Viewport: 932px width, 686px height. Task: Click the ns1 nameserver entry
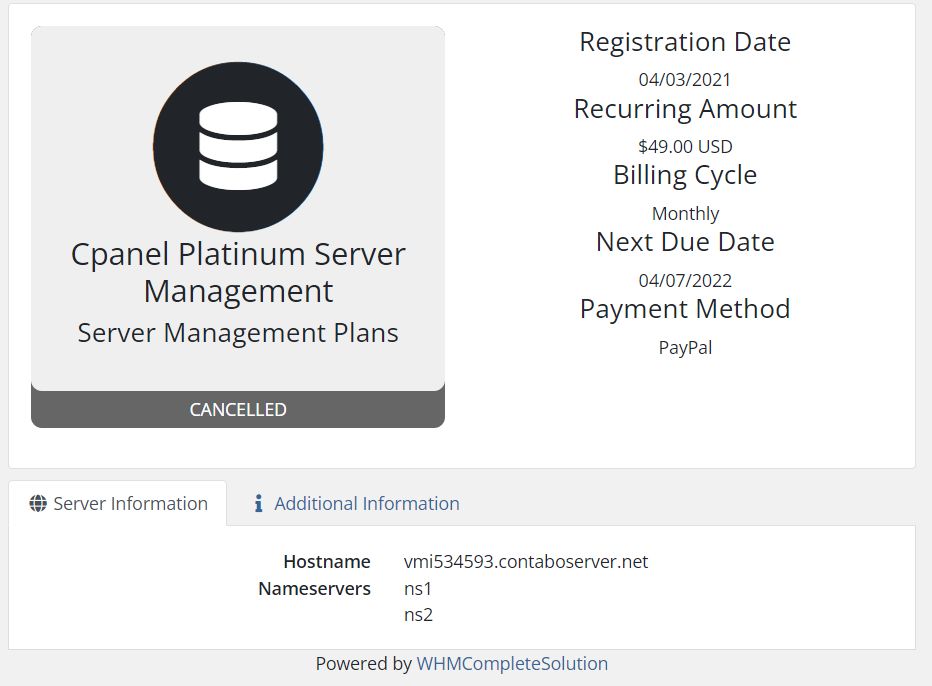tap(418, 589)
